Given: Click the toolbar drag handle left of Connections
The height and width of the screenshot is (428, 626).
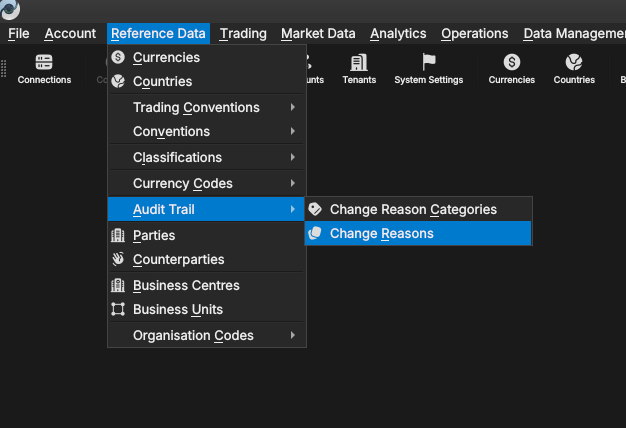Looking at the screenshot, I should [x=4, y=68].
